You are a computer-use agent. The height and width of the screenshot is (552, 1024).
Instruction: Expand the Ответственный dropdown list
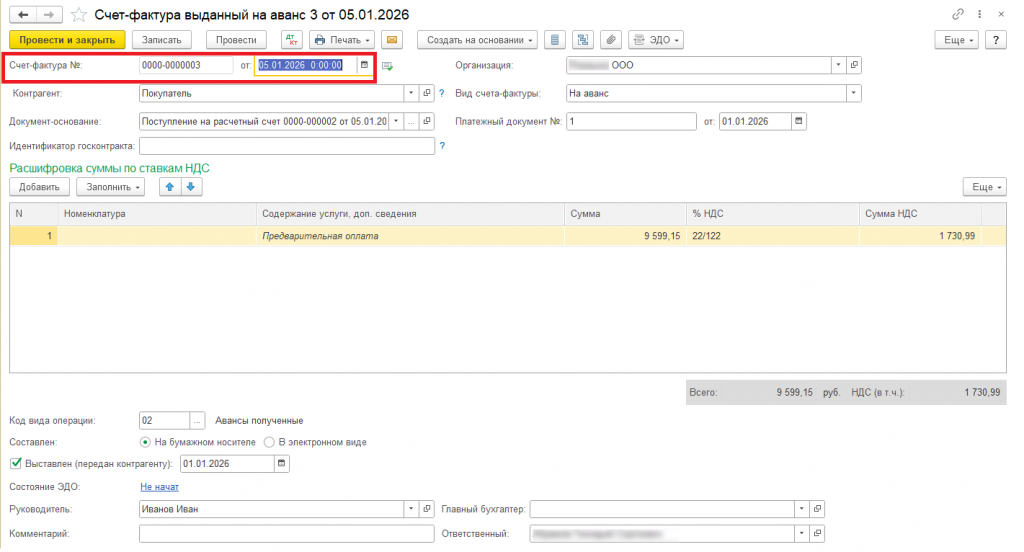[802, 533]
